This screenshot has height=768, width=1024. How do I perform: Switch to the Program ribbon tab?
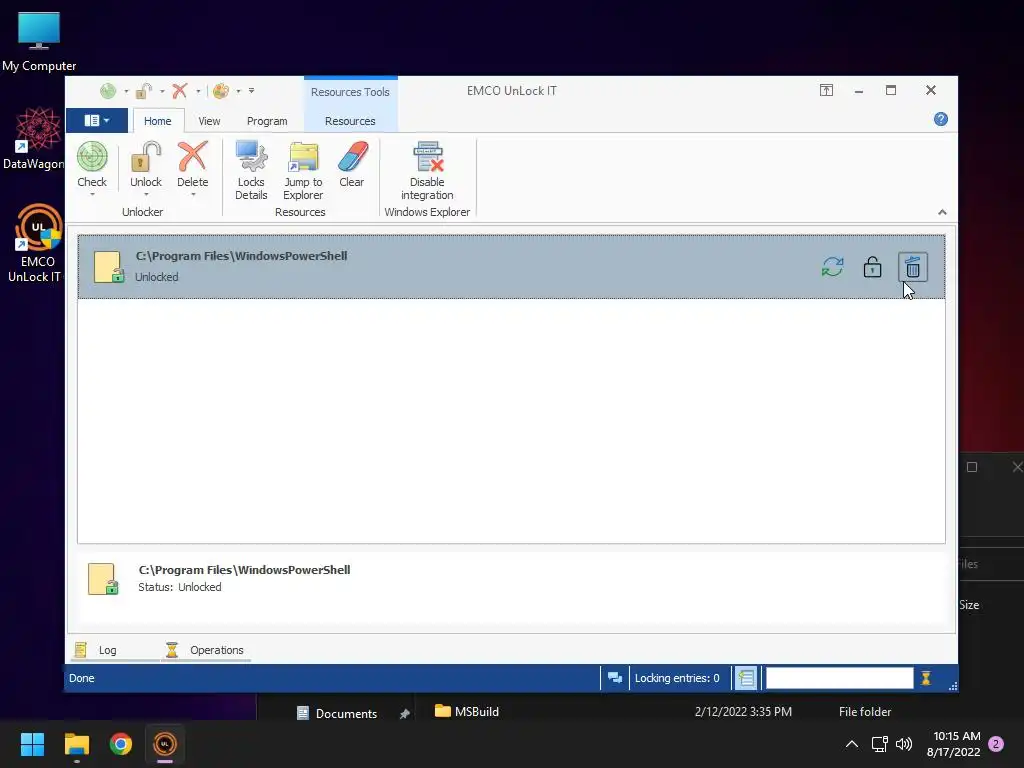(267, 121)
